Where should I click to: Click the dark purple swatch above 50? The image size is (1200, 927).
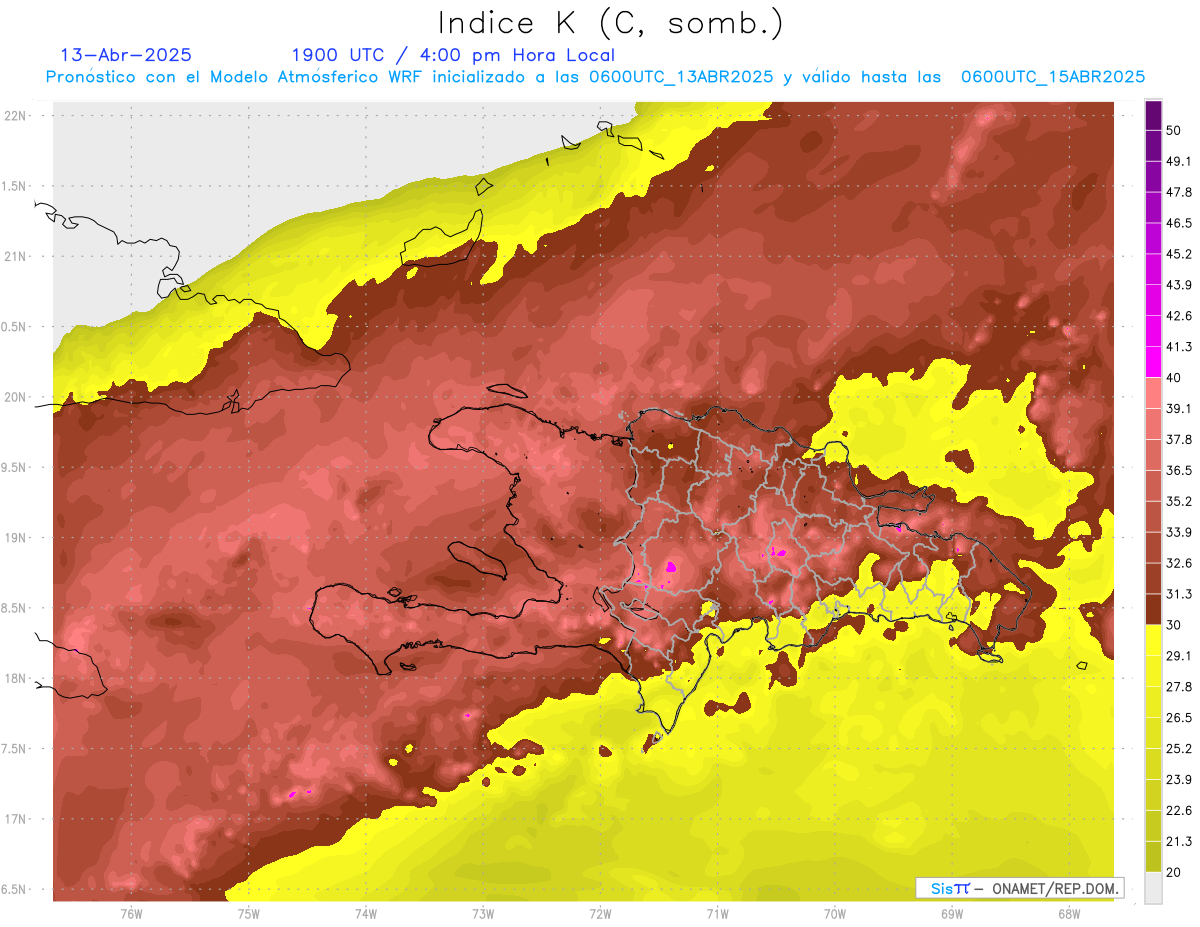pos(1153,115)
